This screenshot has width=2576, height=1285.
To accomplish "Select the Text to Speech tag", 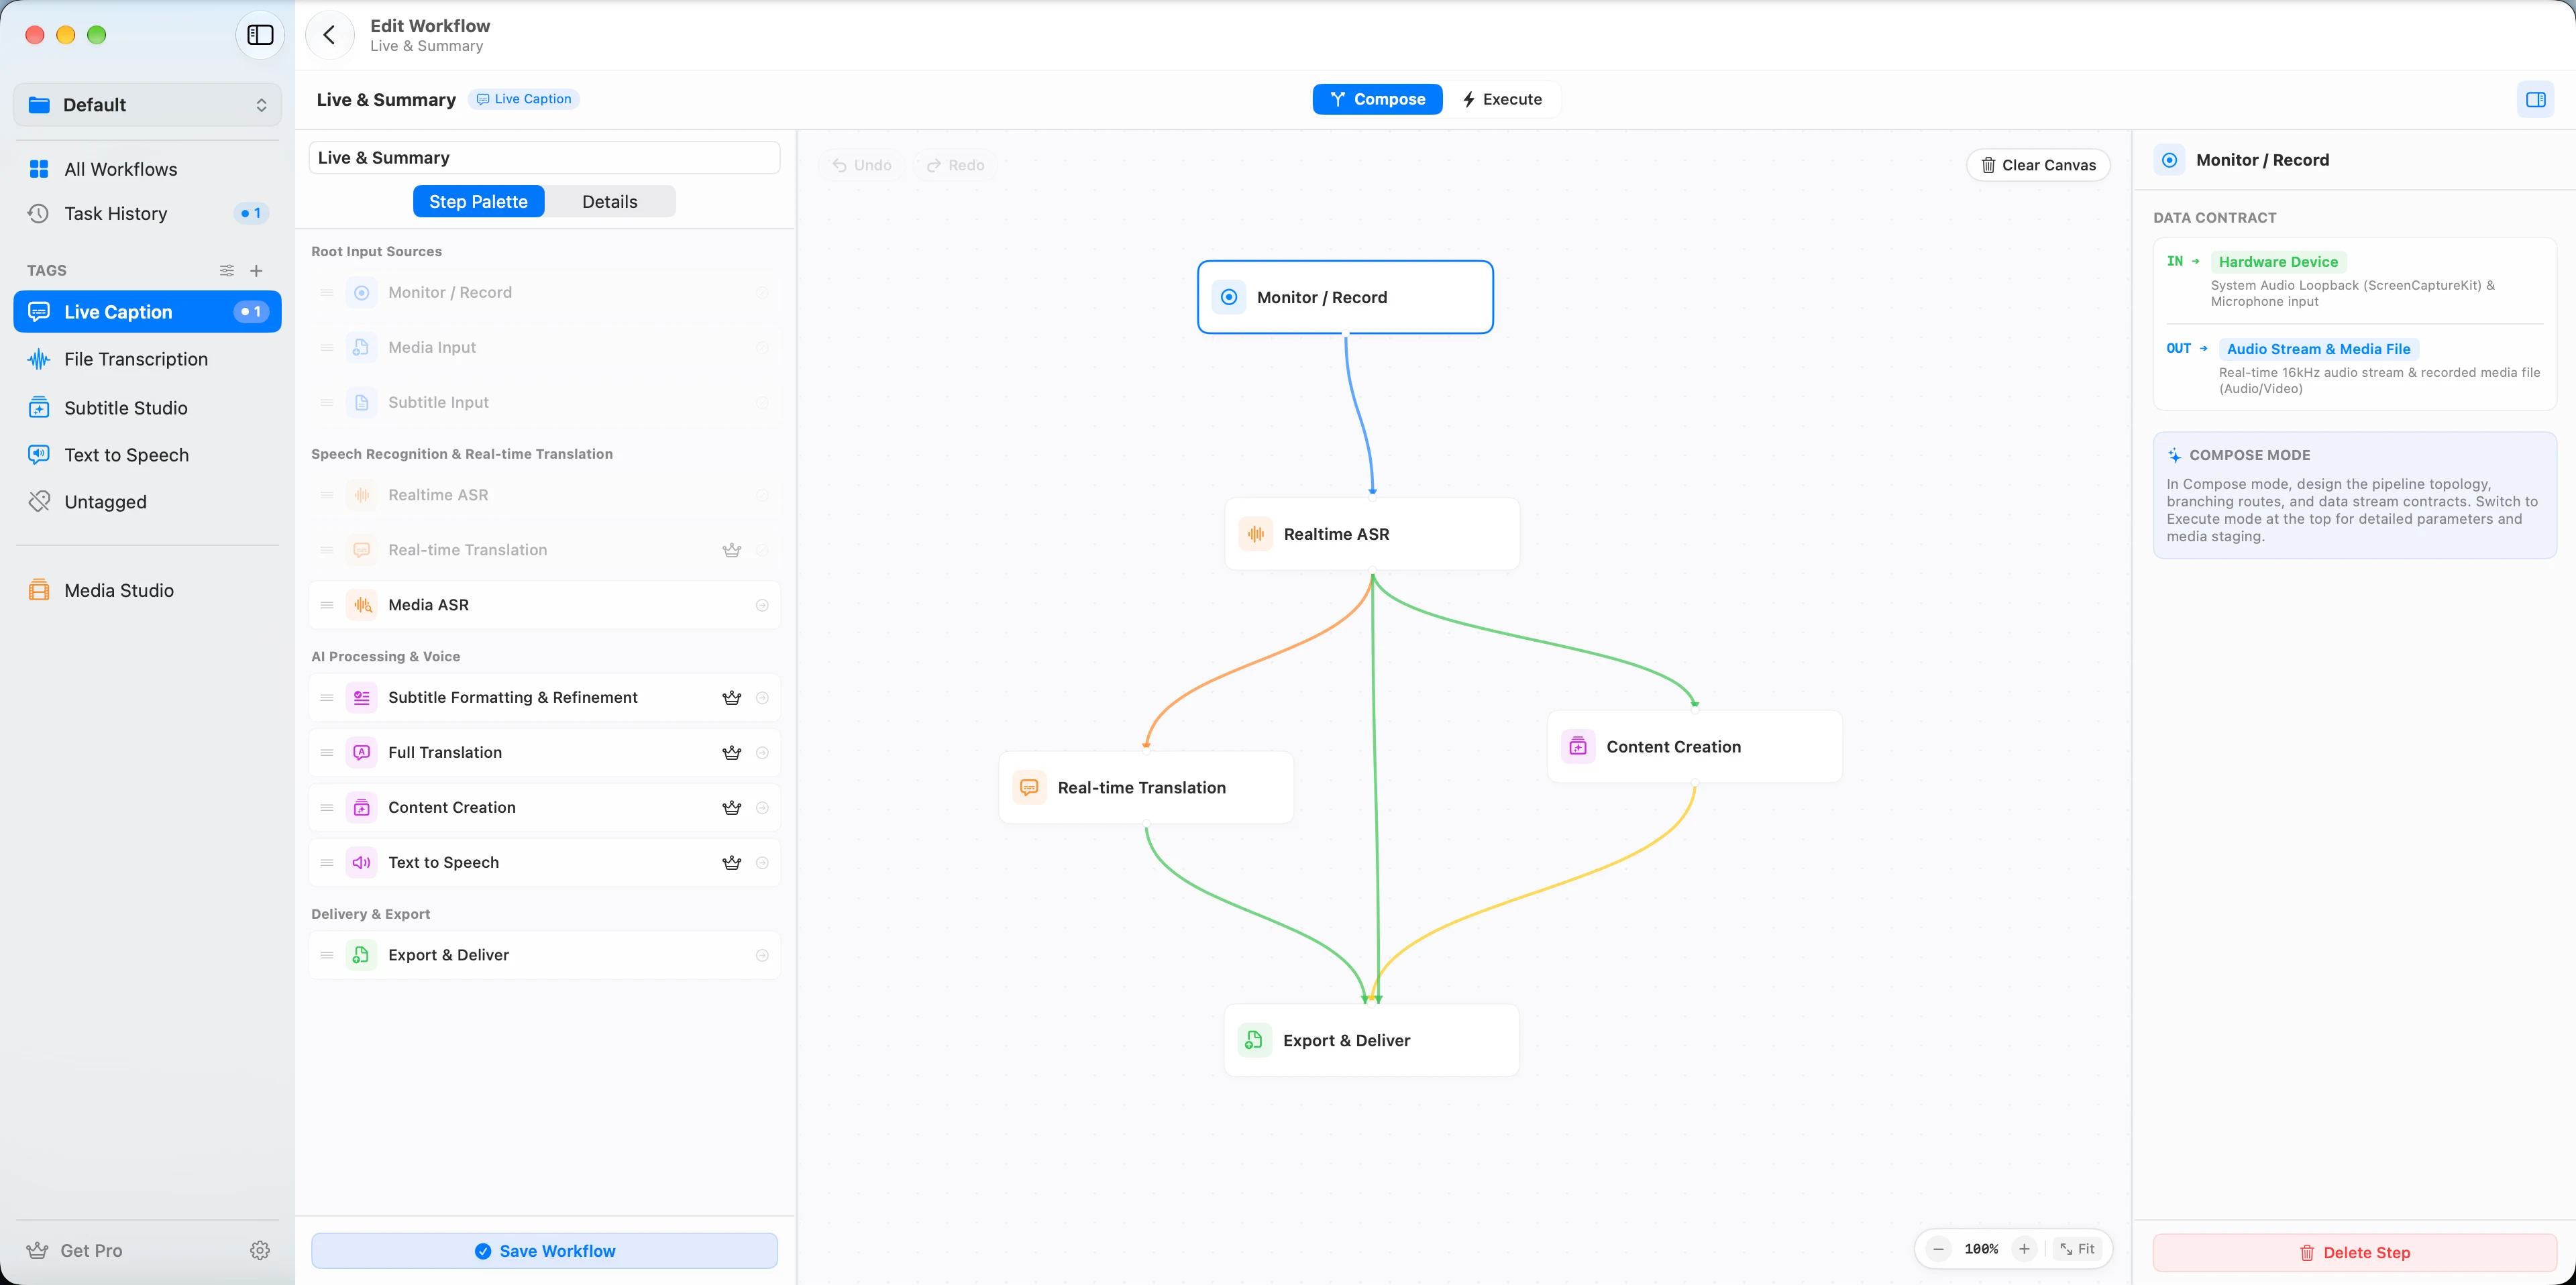I will (x=148, y=454).
